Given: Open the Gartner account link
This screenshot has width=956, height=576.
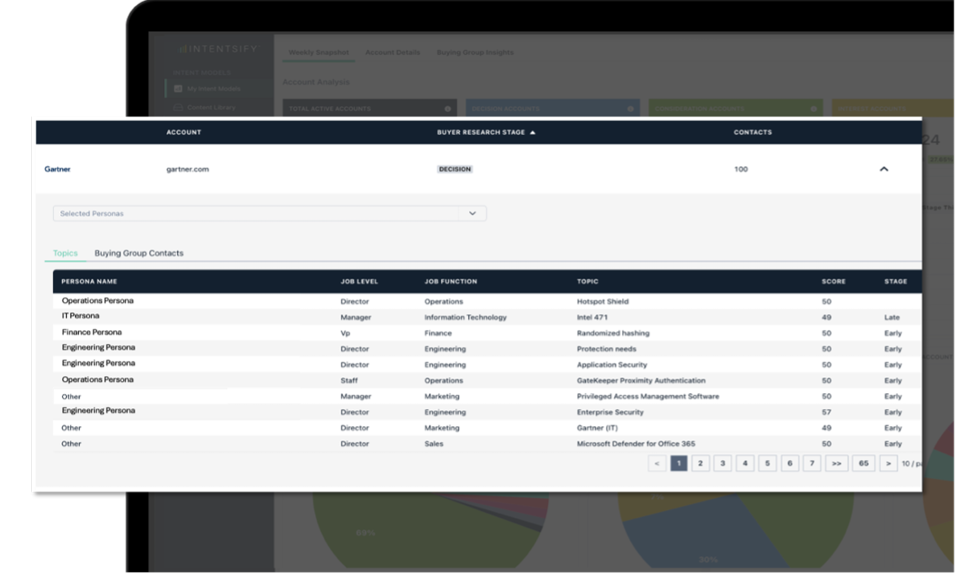Looking at the screenshot, I should tap(58, 169).
